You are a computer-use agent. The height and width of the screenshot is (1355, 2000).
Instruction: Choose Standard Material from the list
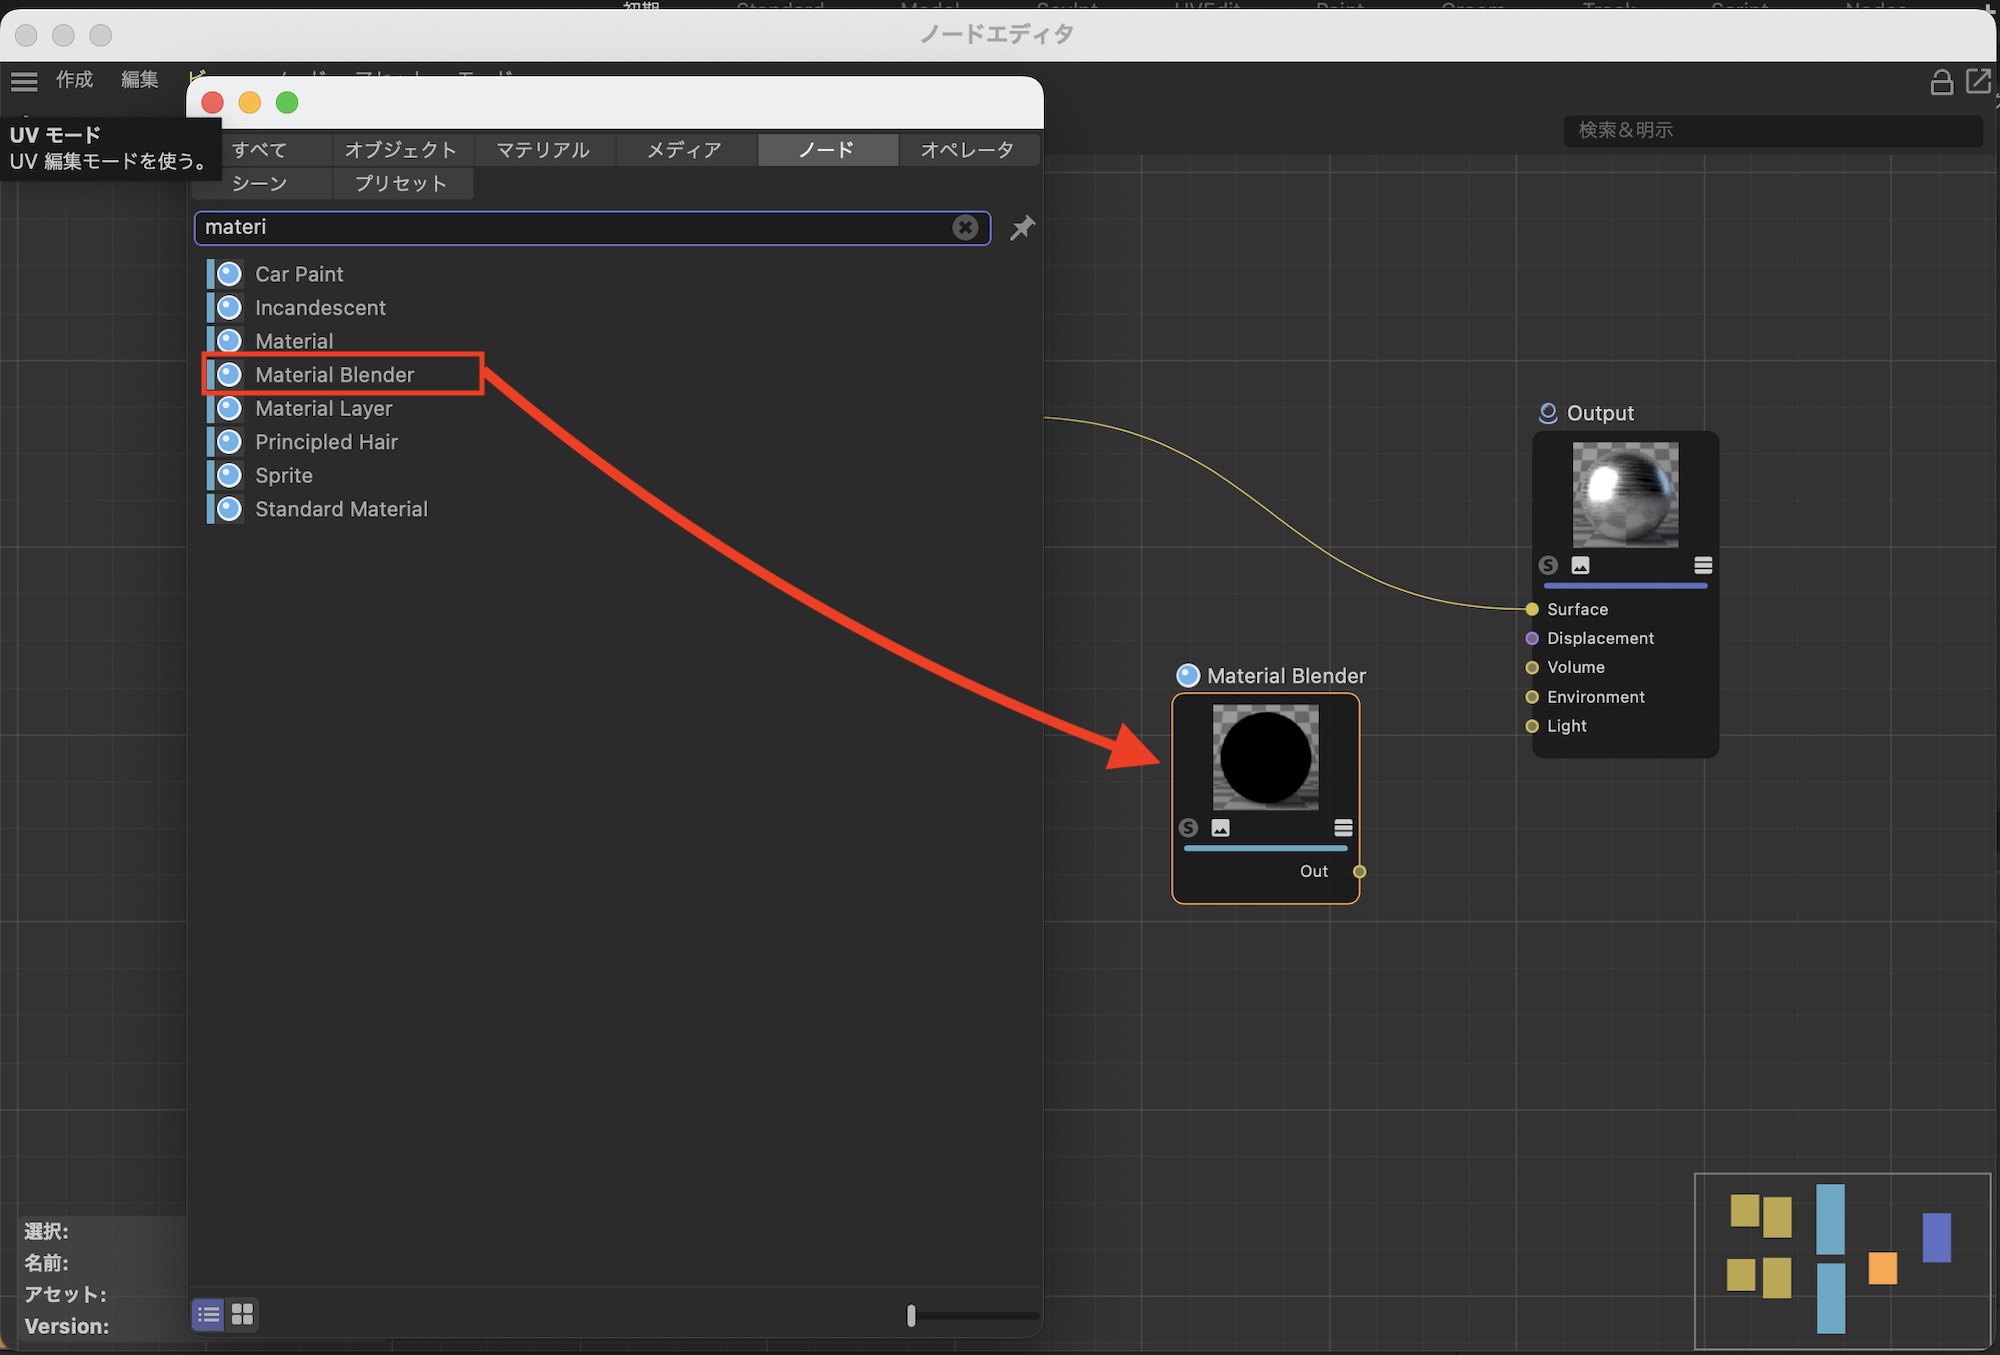[341, 509]
